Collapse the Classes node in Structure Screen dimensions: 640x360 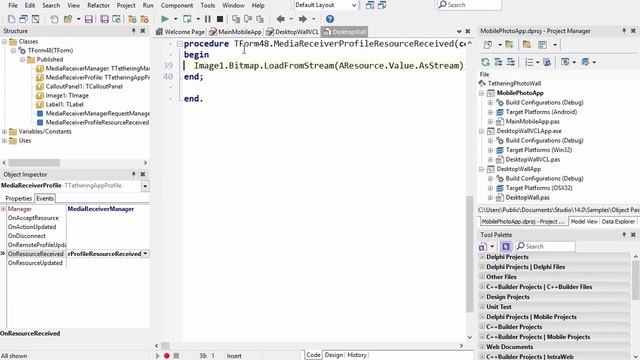pyautogui.click(x=4, y=42)
